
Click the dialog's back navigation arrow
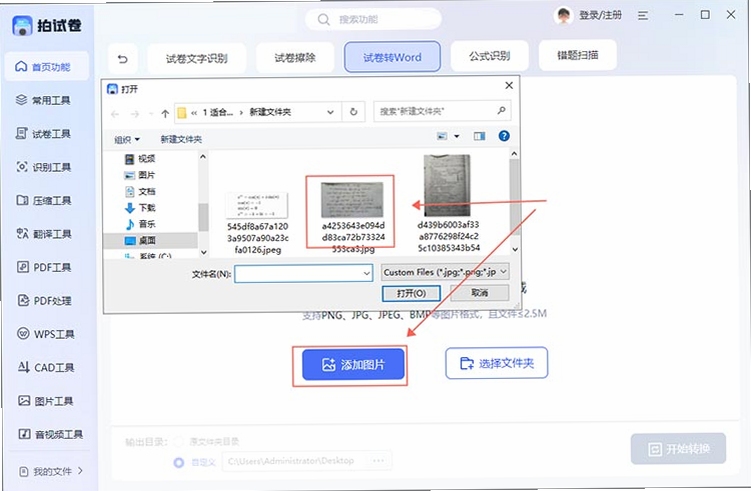click(115, 114)
